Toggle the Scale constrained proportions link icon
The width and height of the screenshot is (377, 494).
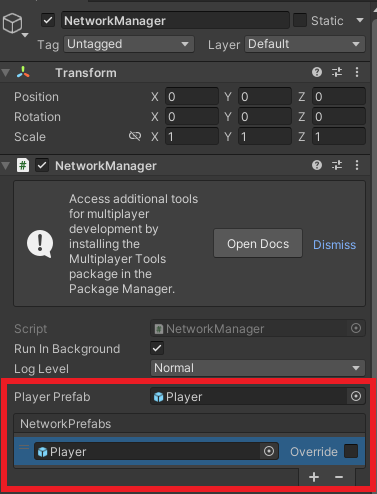pyautogui.click(x=135, y=136)
